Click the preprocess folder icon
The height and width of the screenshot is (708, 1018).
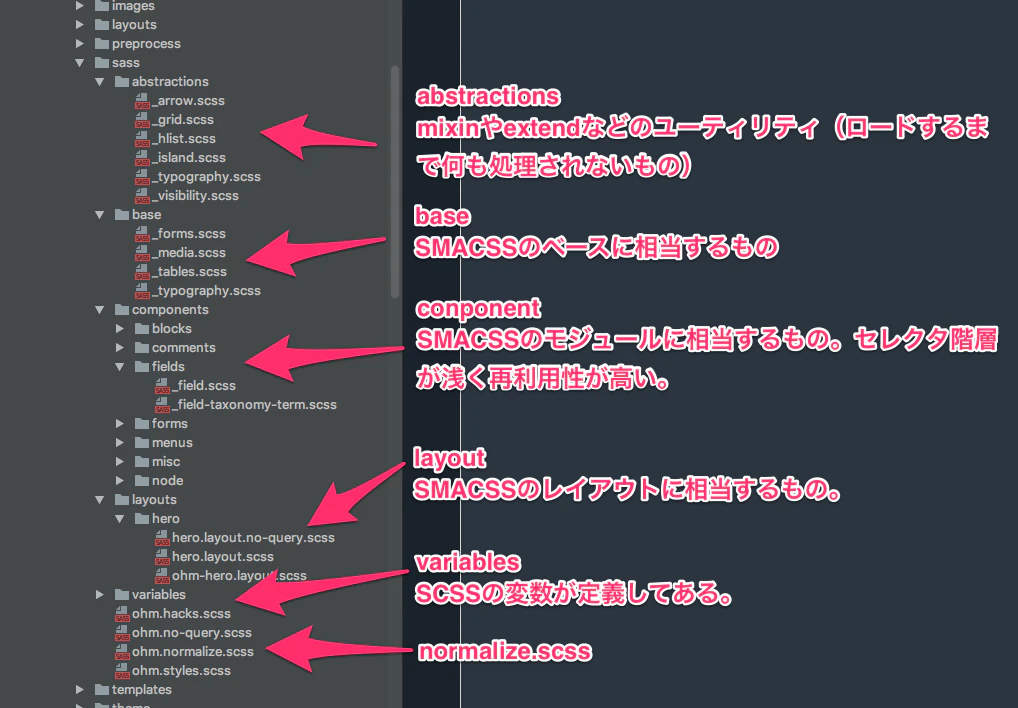[102, 43]
